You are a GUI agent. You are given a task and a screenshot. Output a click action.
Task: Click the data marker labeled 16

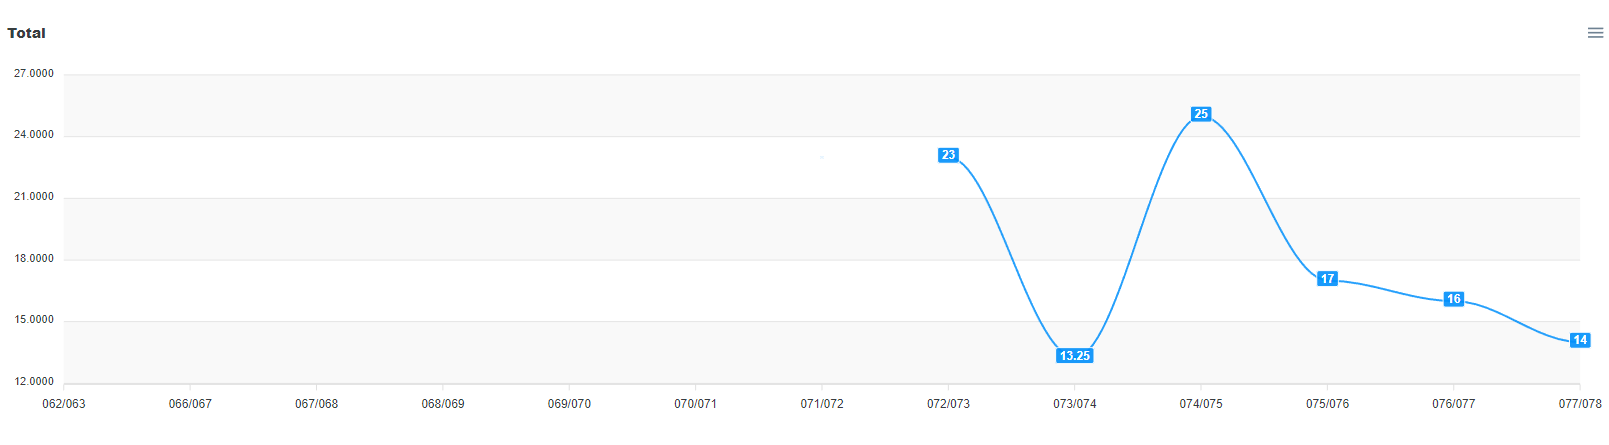[x=1454, y=299]
